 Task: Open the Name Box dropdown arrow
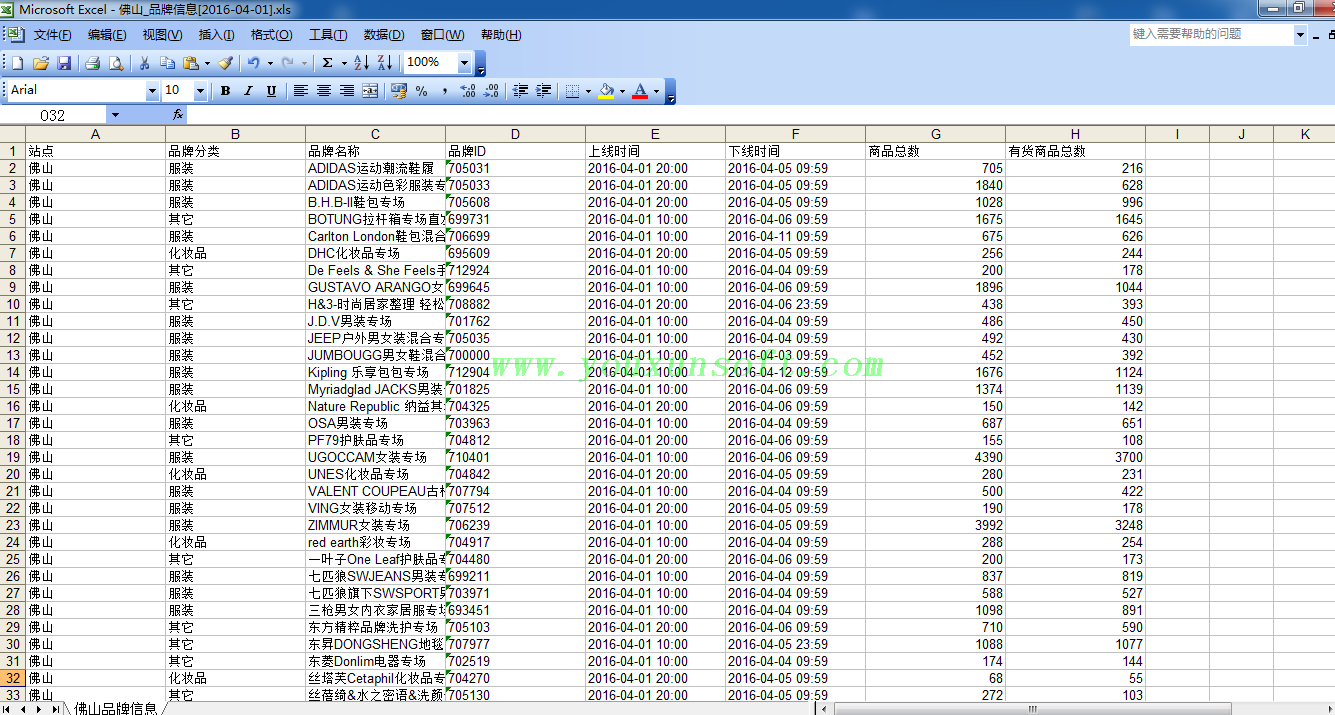coord(114,116)
